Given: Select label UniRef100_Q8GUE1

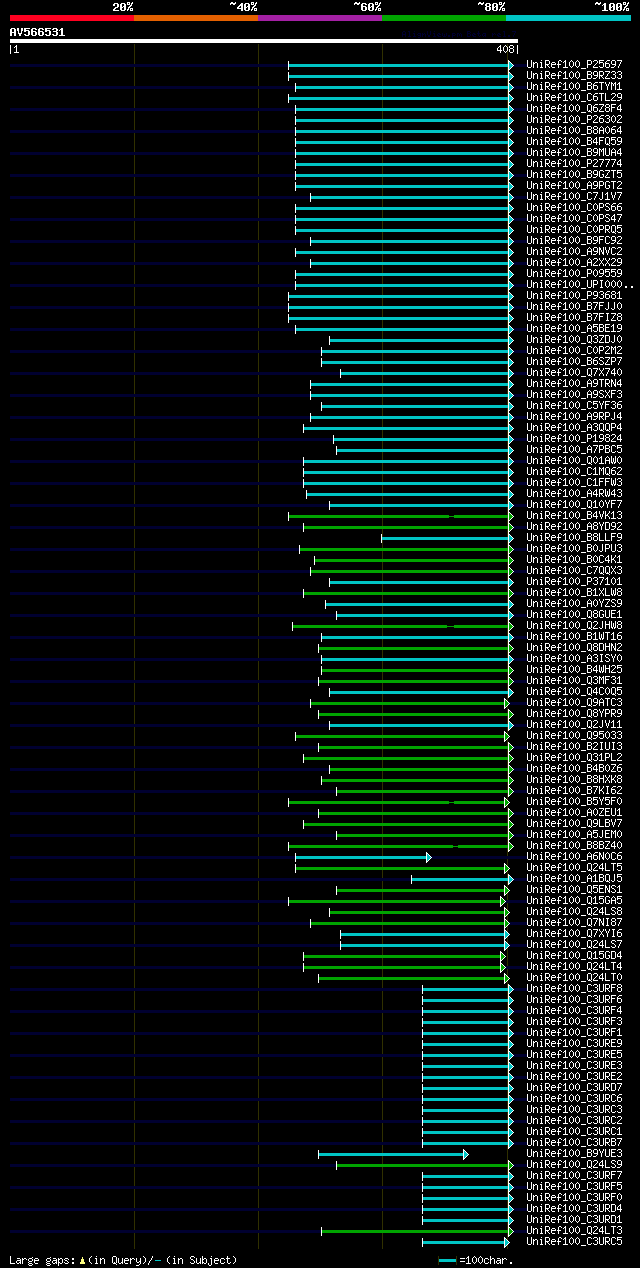Looking at the screenshot, I should [x=574, y=614].
